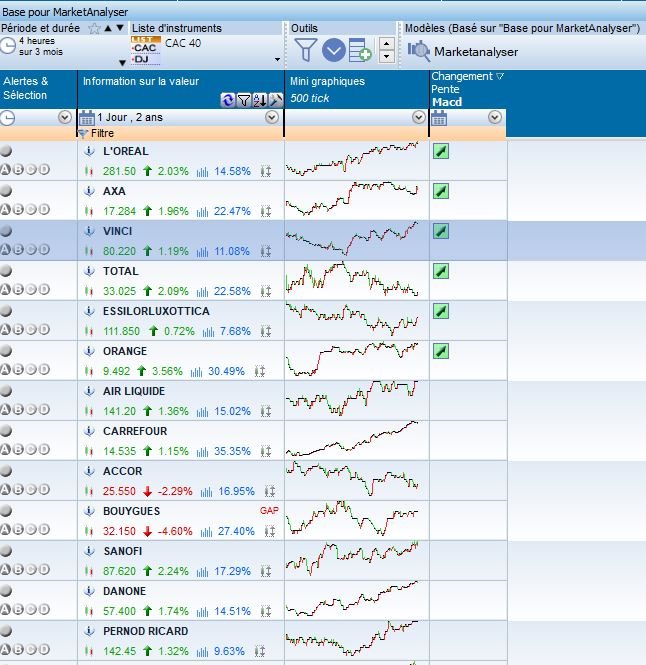Click the green MACD arrow icon for VINCI

point(441,231)
